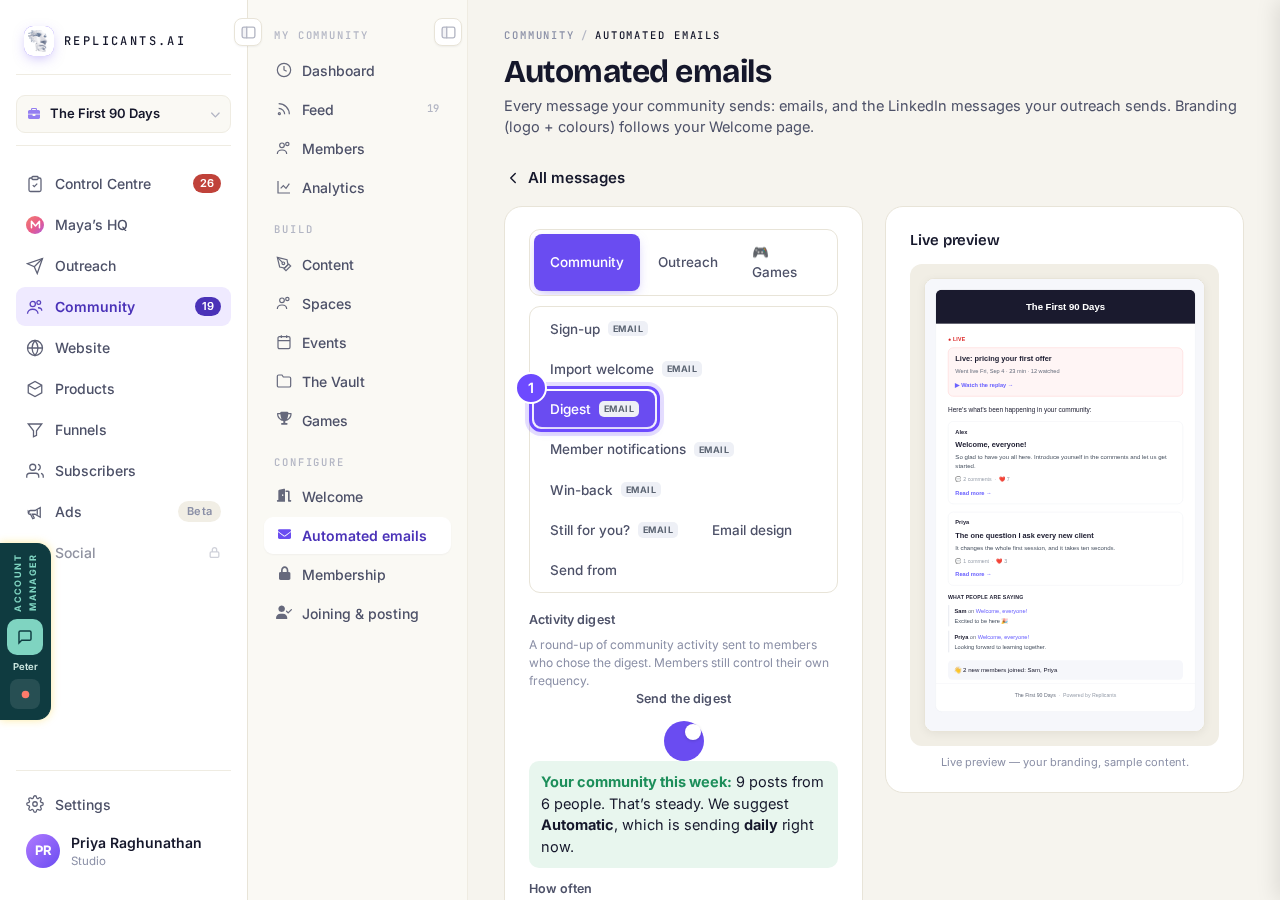Open the Email design section
1280x900 pixels.
(752, 530)
